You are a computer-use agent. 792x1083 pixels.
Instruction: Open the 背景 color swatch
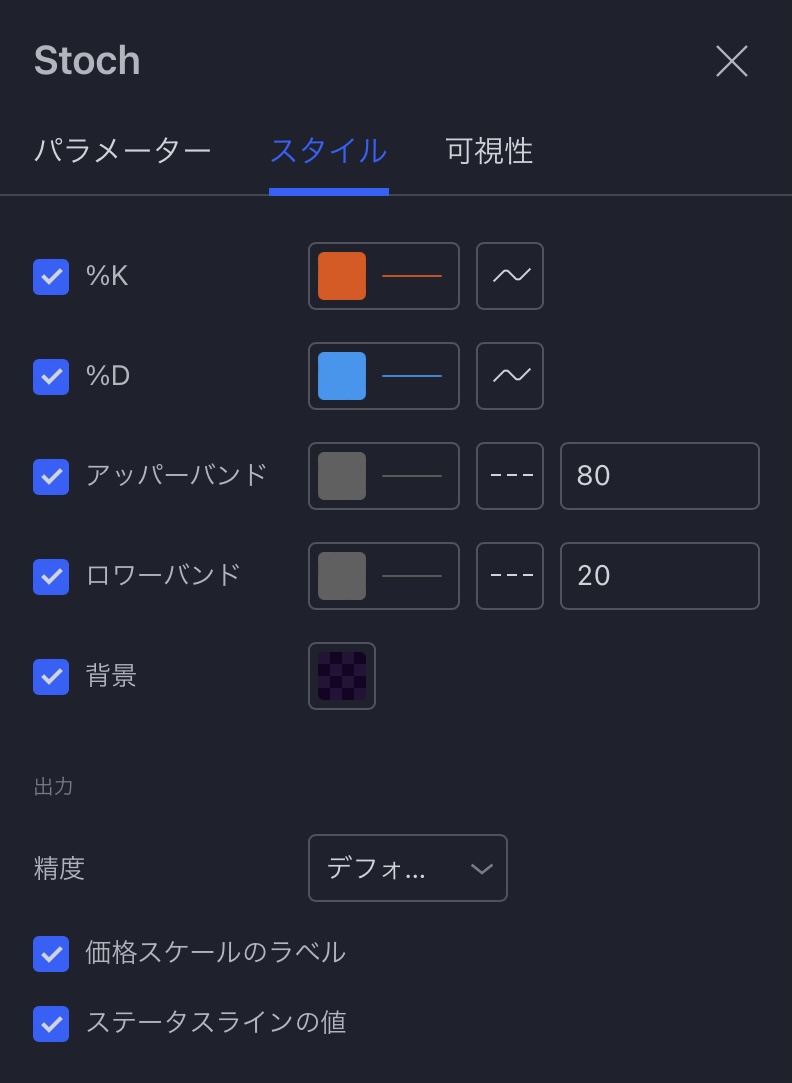[342, 676]
